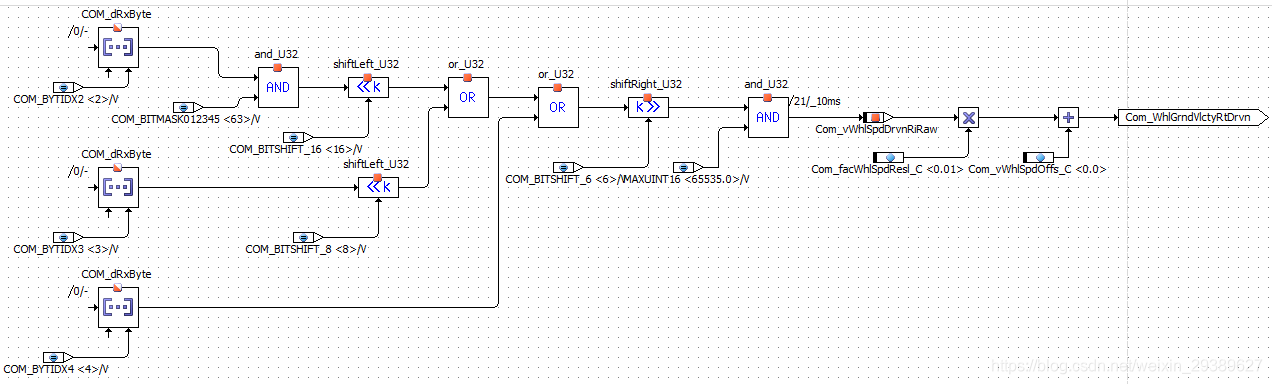Click the 'or_U32' title above the first OR
Viewport: 1272px width, 384px height.
point(467,64)
